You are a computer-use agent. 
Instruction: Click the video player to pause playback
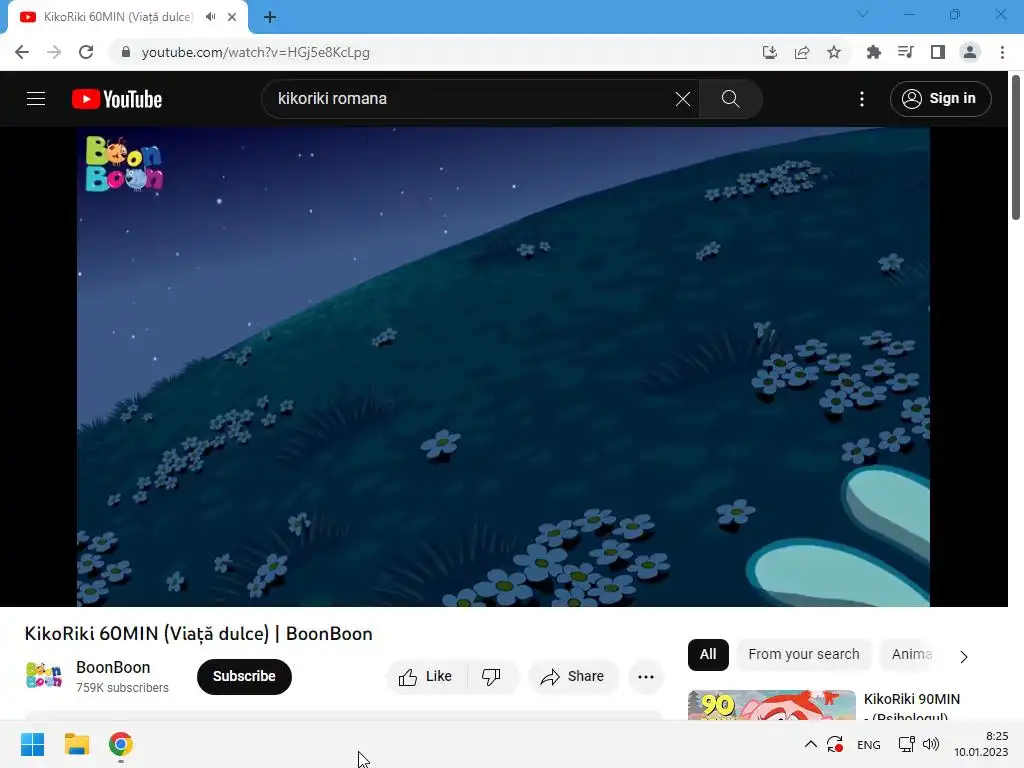click(503, 366)
